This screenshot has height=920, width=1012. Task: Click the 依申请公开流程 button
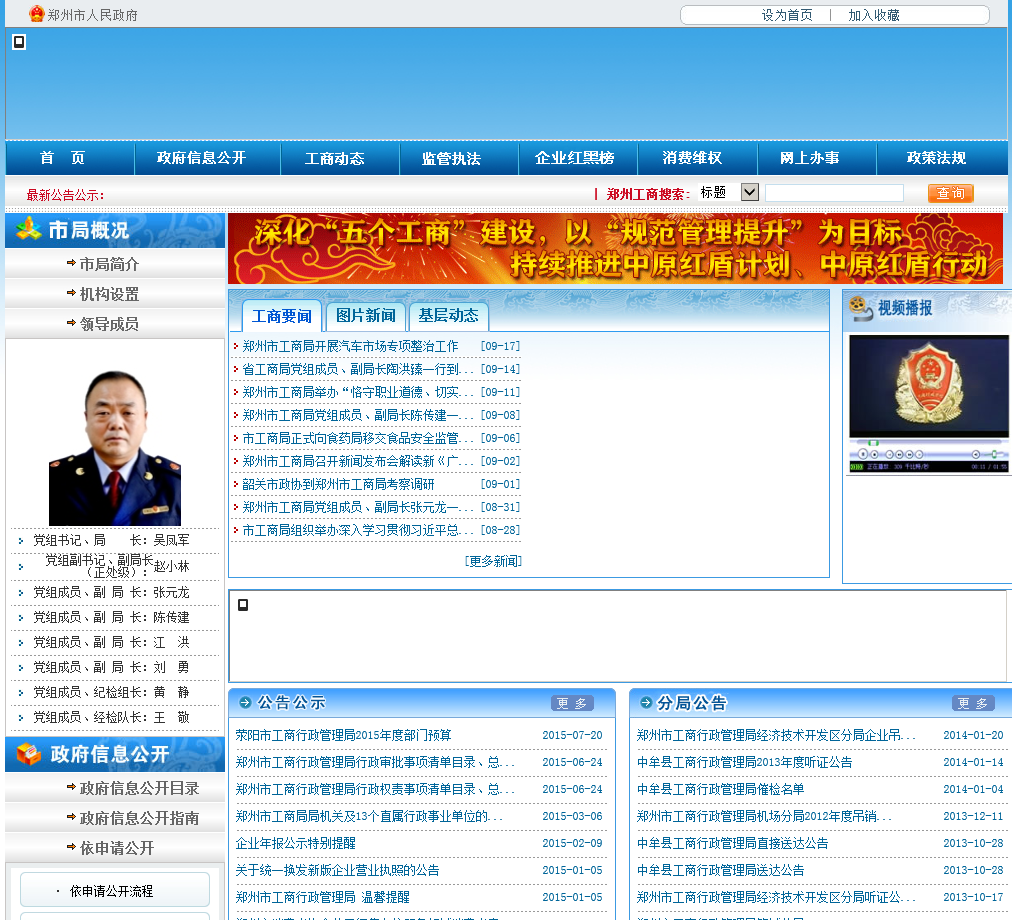click(x=115, y=890)
